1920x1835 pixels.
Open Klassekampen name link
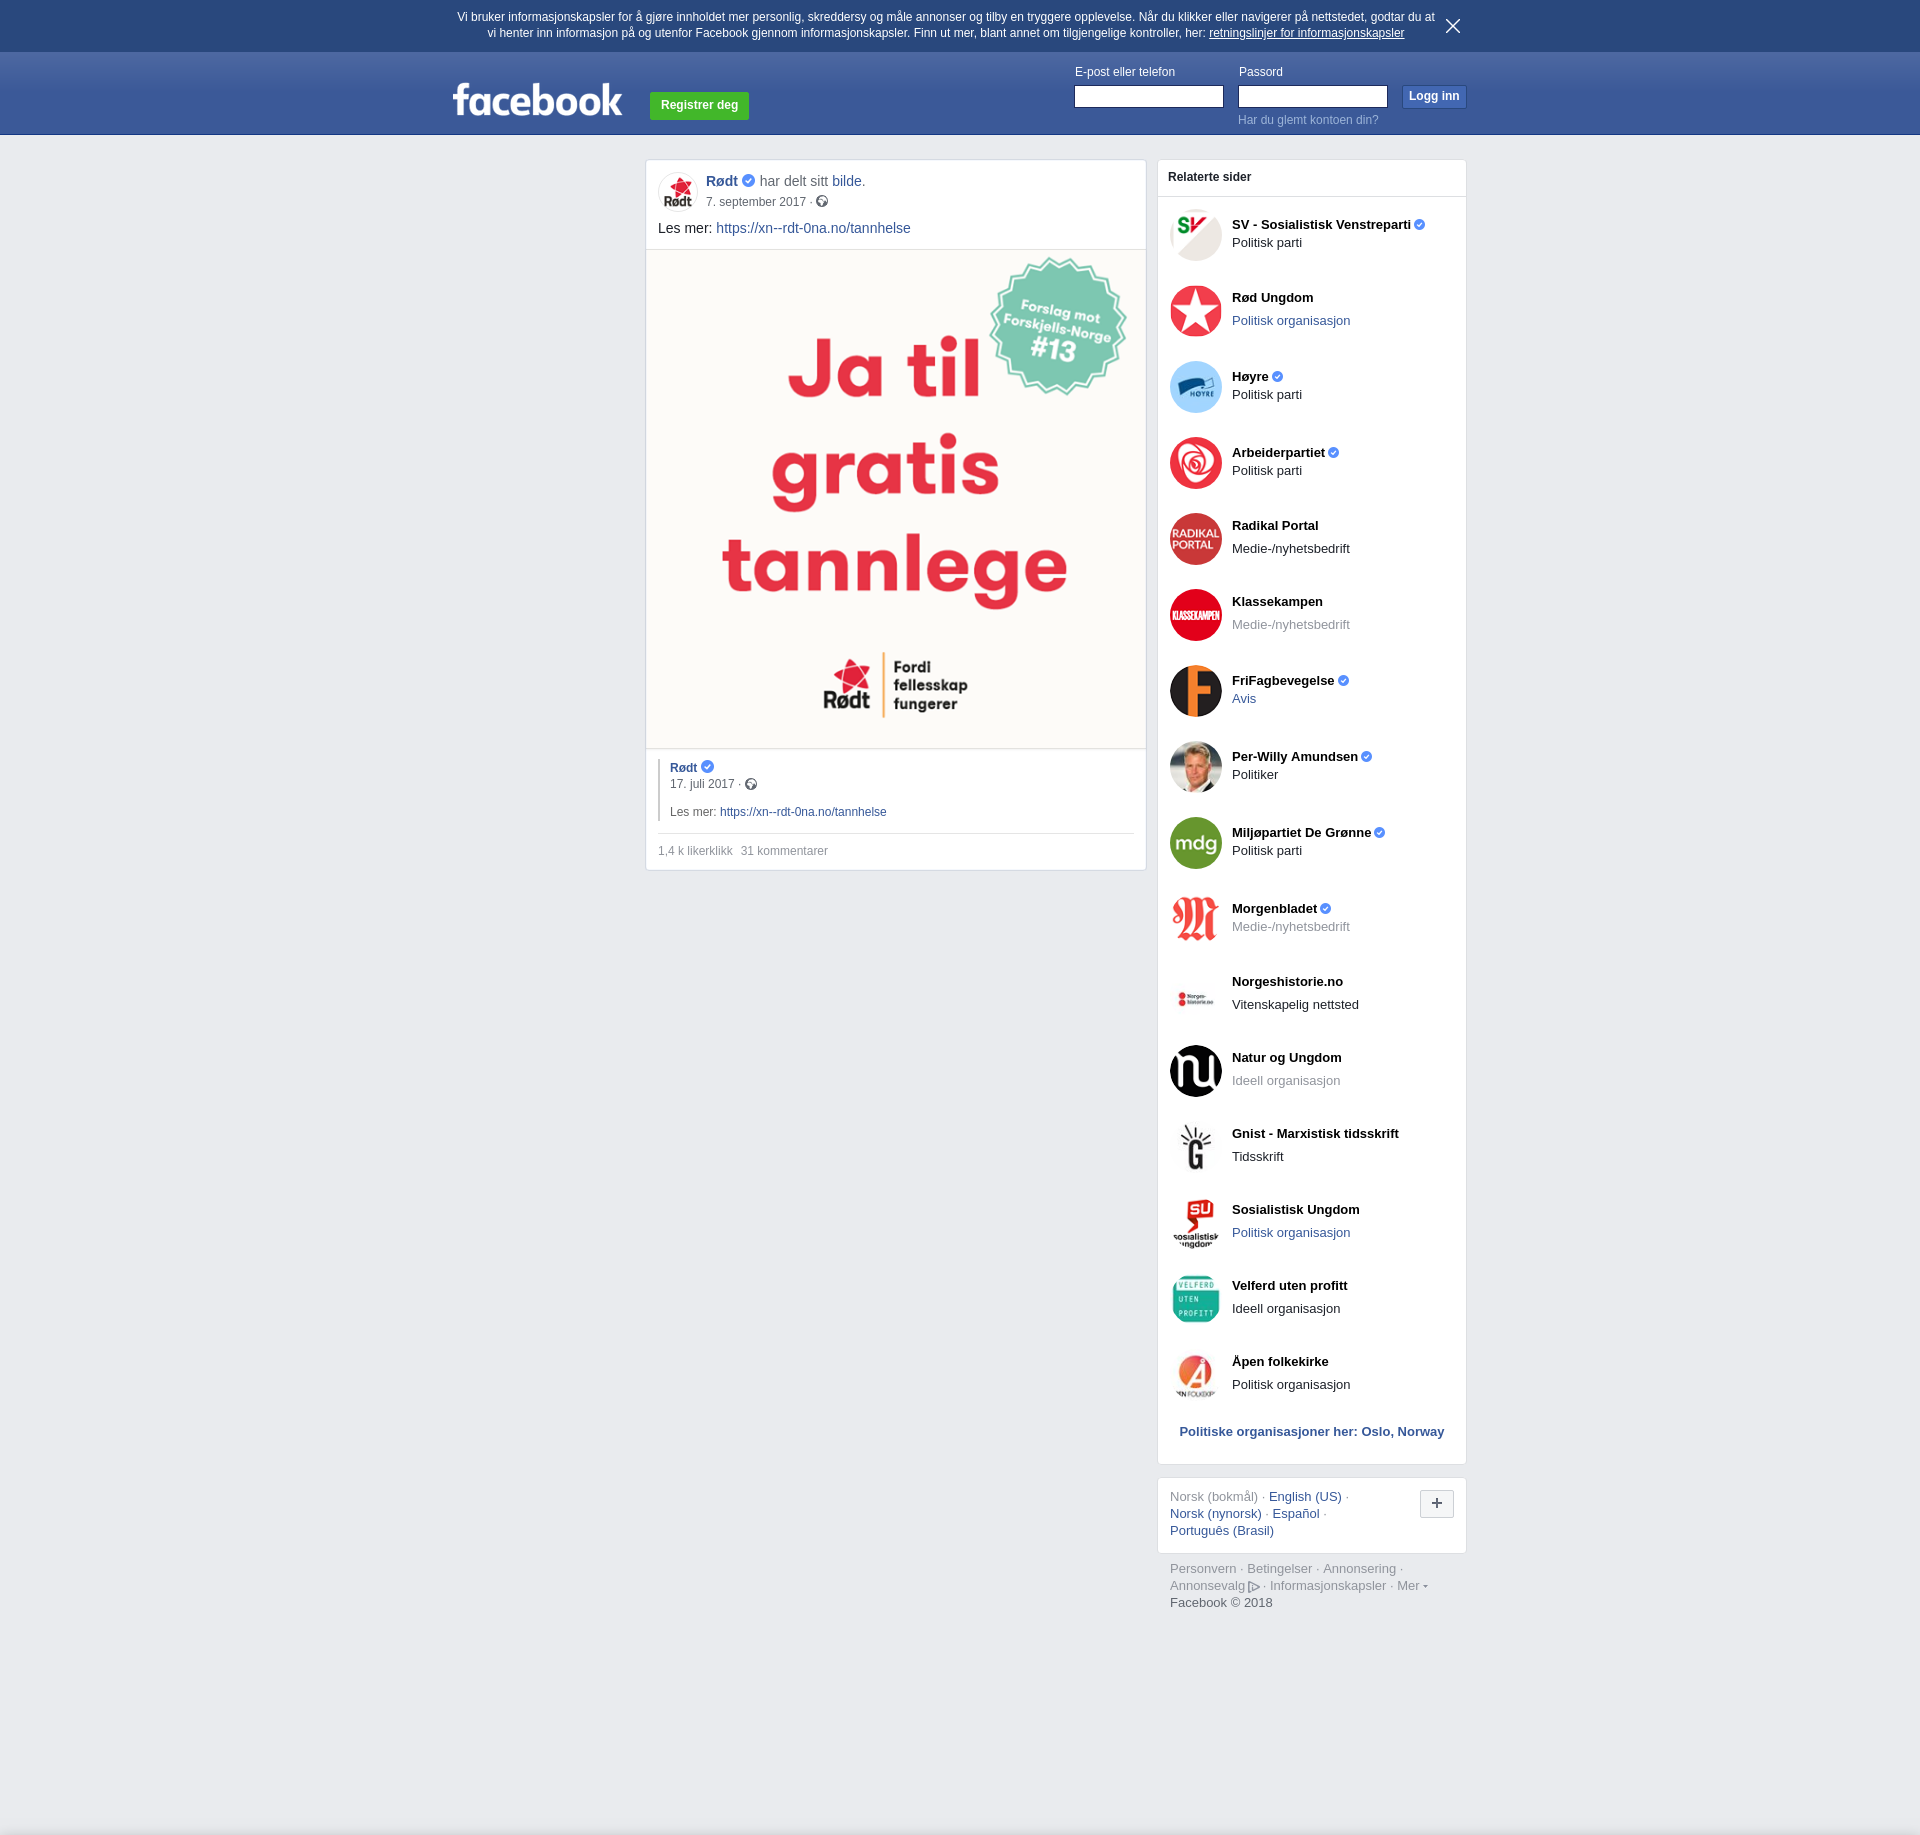pos(1277,602)
